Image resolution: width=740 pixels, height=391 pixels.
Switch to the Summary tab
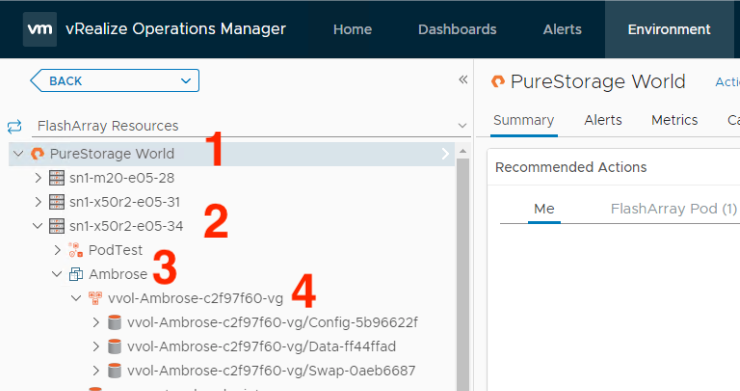524,120
